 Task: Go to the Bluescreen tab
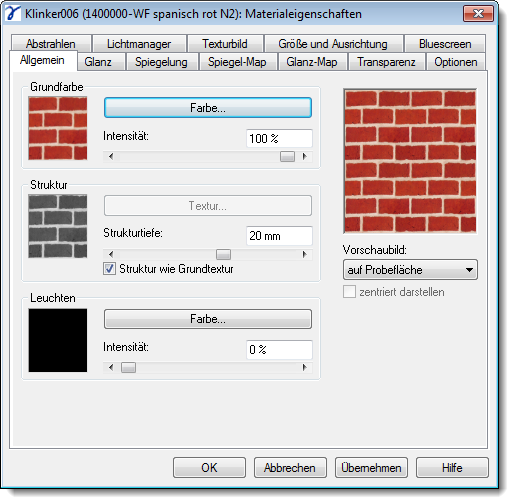point(445,44)
